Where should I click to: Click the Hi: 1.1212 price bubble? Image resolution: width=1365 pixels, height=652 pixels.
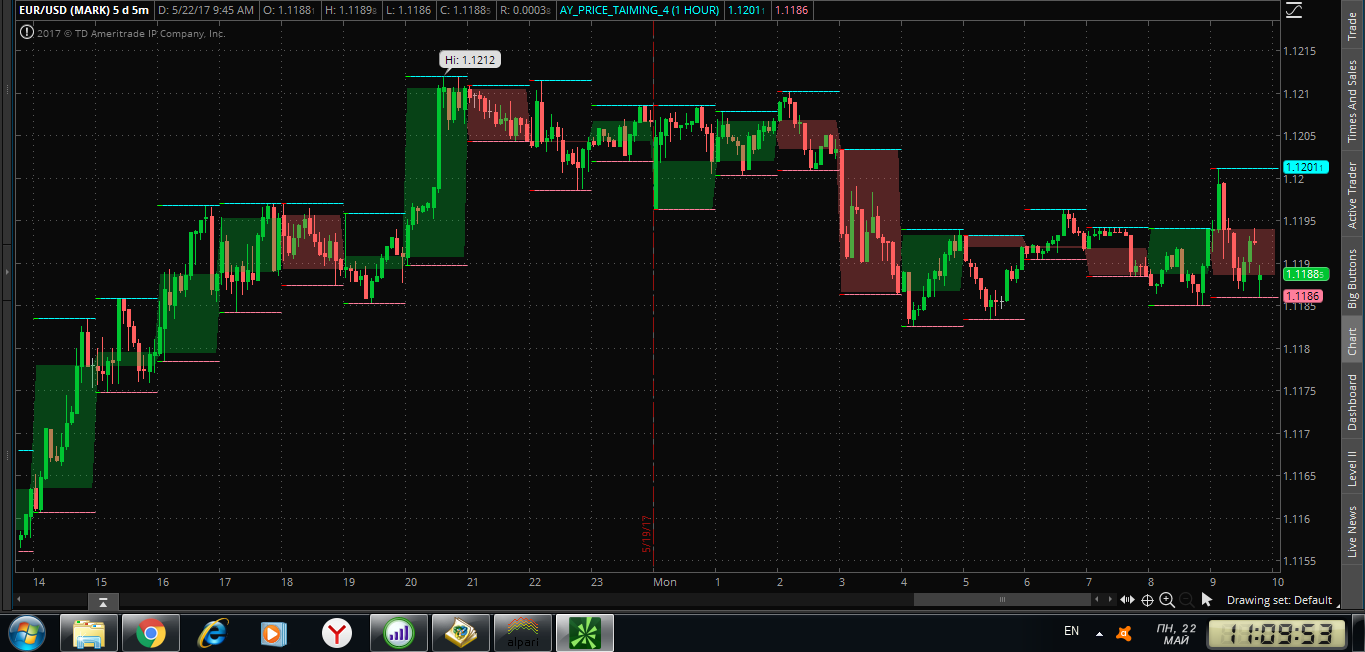coord(470,60)
